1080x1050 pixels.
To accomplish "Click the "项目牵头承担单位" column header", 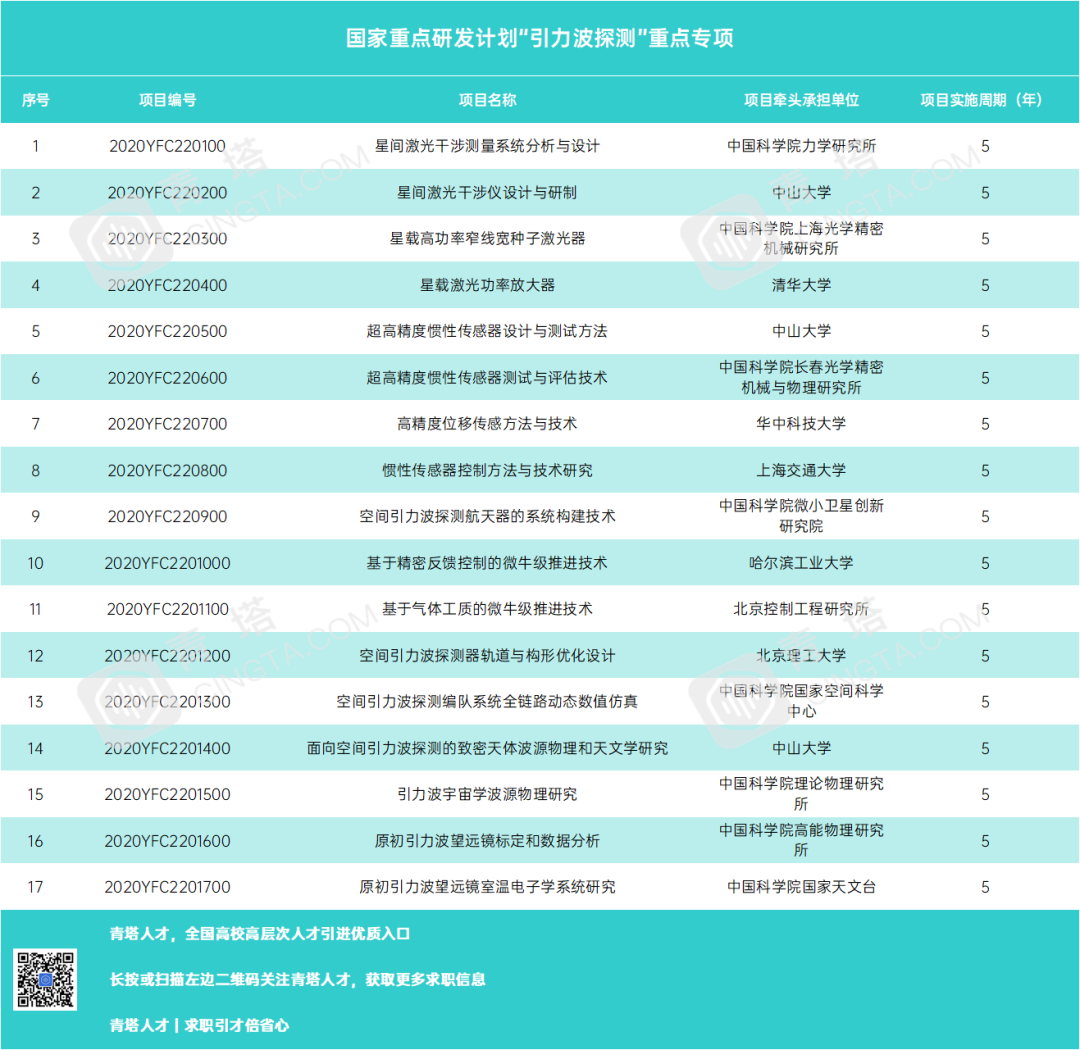I will [x=801, y=100].
